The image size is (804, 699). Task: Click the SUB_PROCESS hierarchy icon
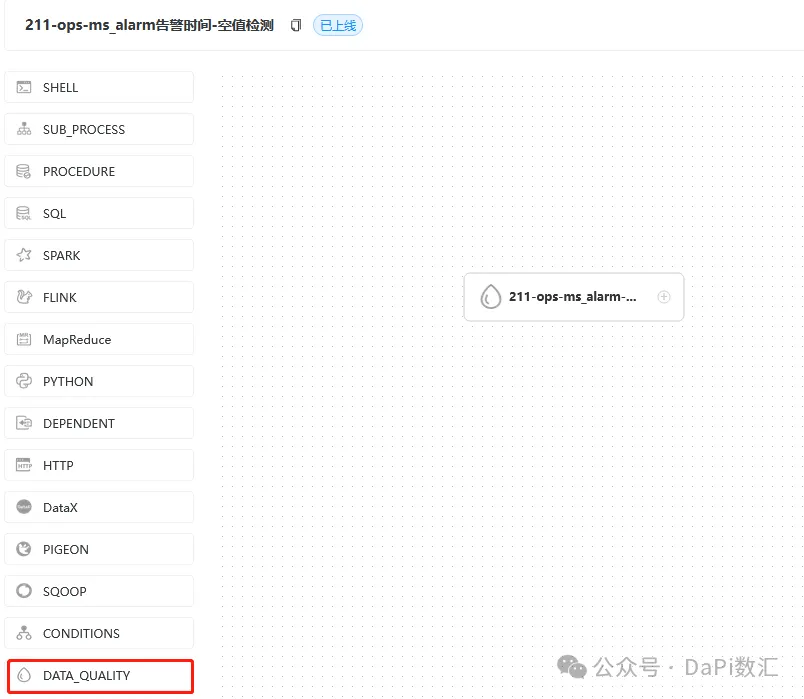(24, 129)
